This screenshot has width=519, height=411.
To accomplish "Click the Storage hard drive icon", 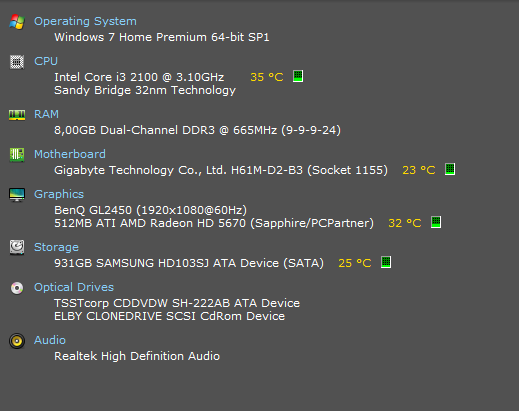I will point(17,247).
